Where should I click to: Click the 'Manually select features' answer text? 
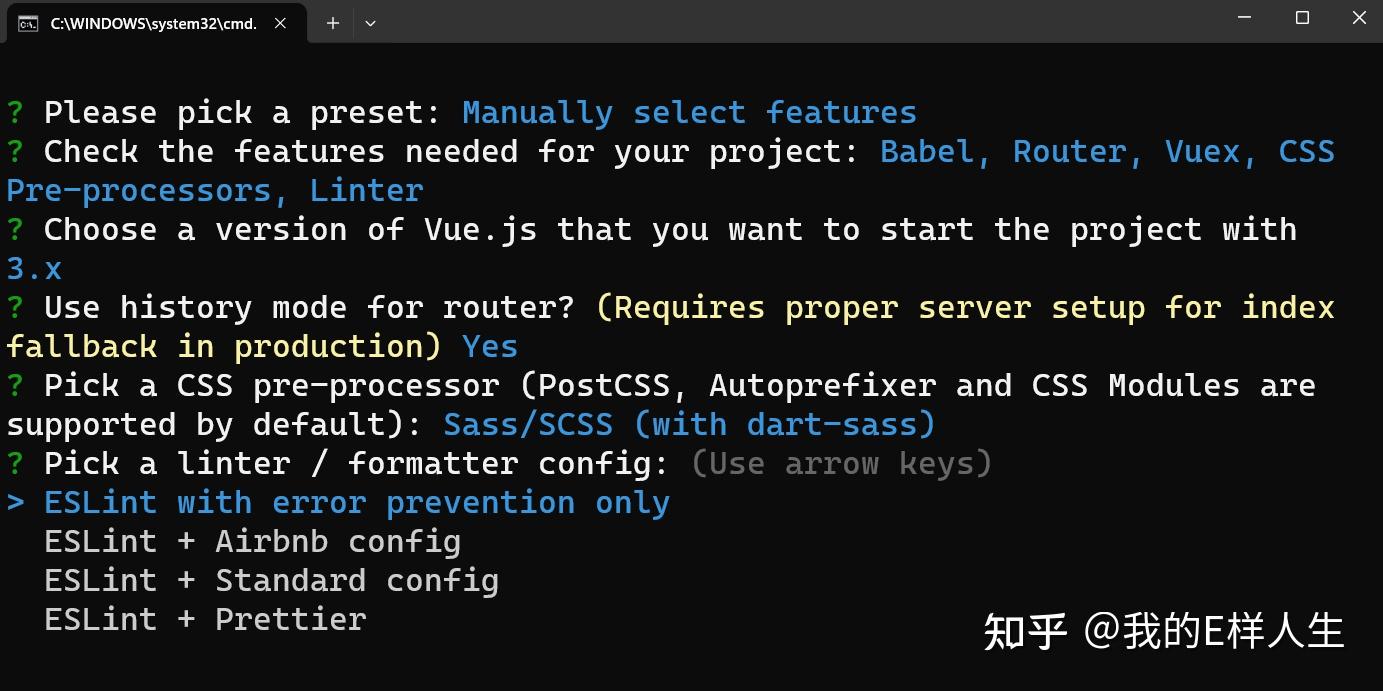[x=689, y=113]
